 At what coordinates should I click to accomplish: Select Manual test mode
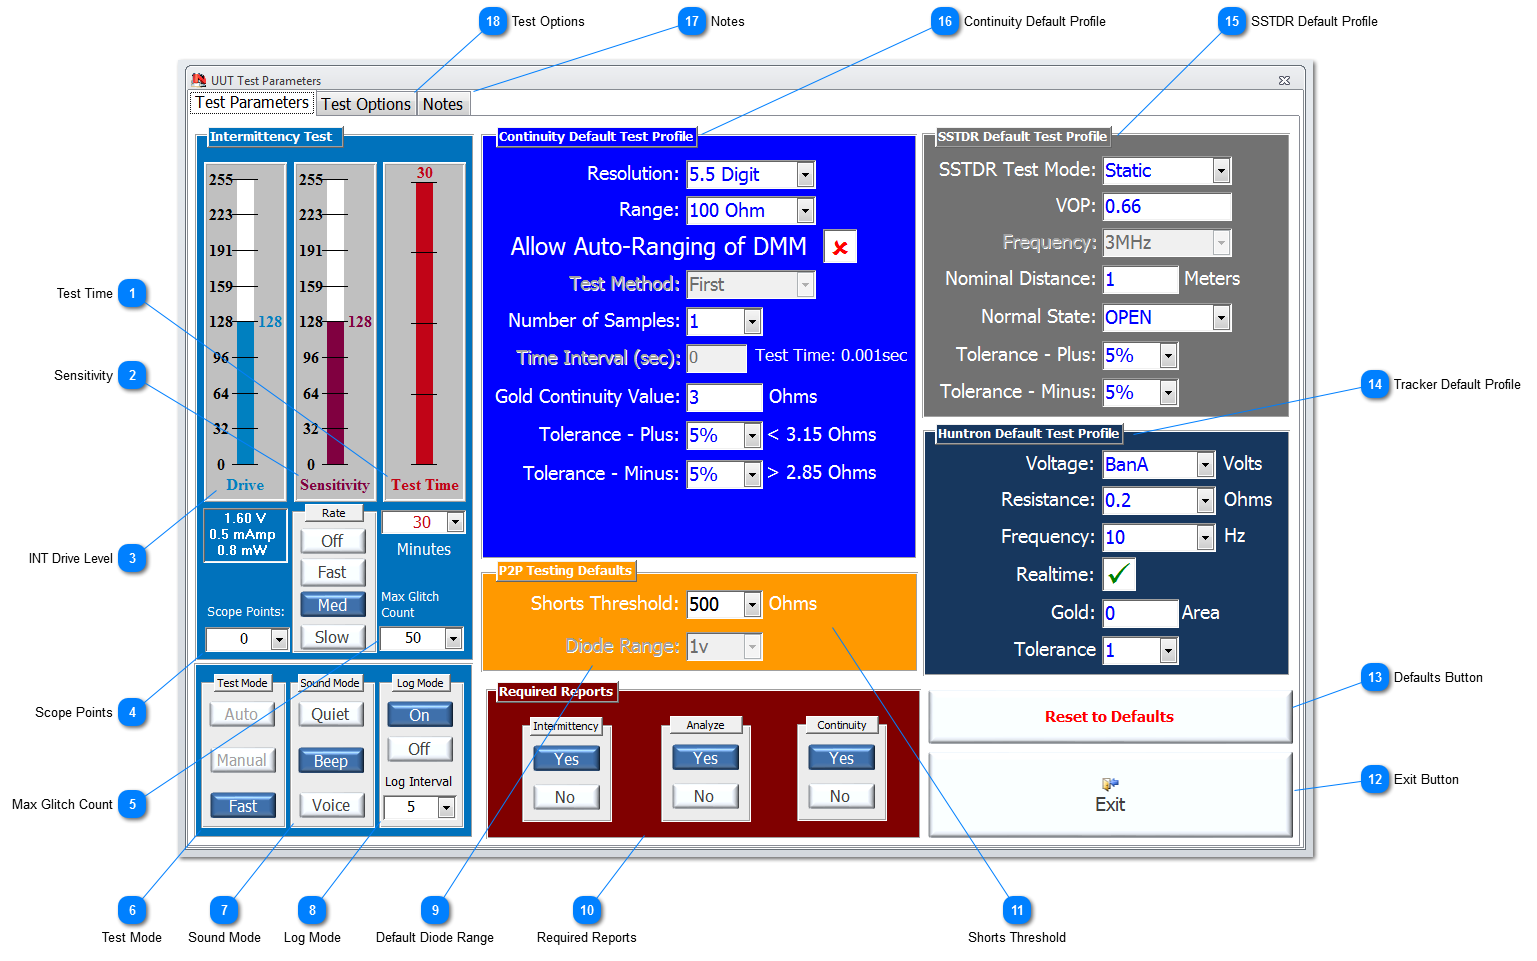click(242, 760)
